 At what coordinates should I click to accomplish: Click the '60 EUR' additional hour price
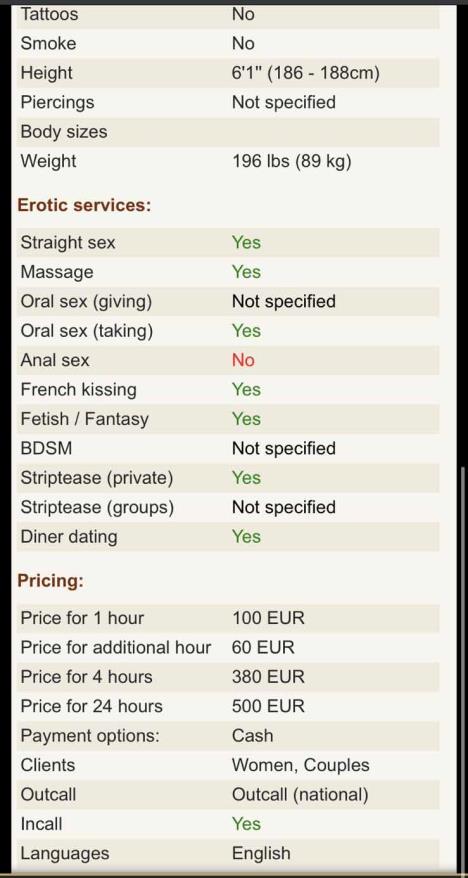click(x=263, y=647)
